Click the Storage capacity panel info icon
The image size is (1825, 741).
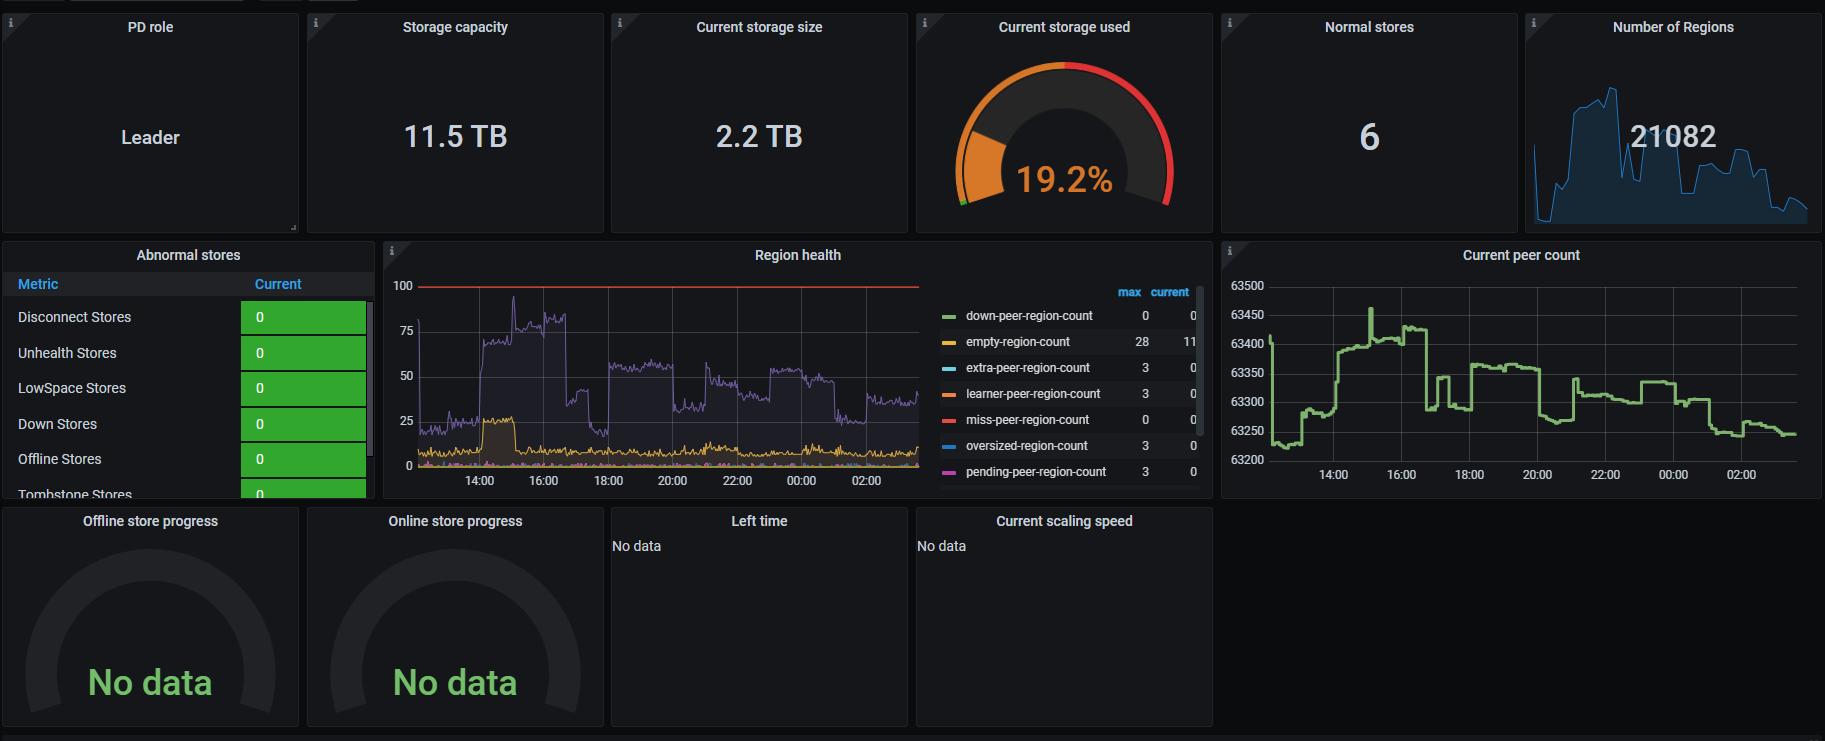point(315,23)
